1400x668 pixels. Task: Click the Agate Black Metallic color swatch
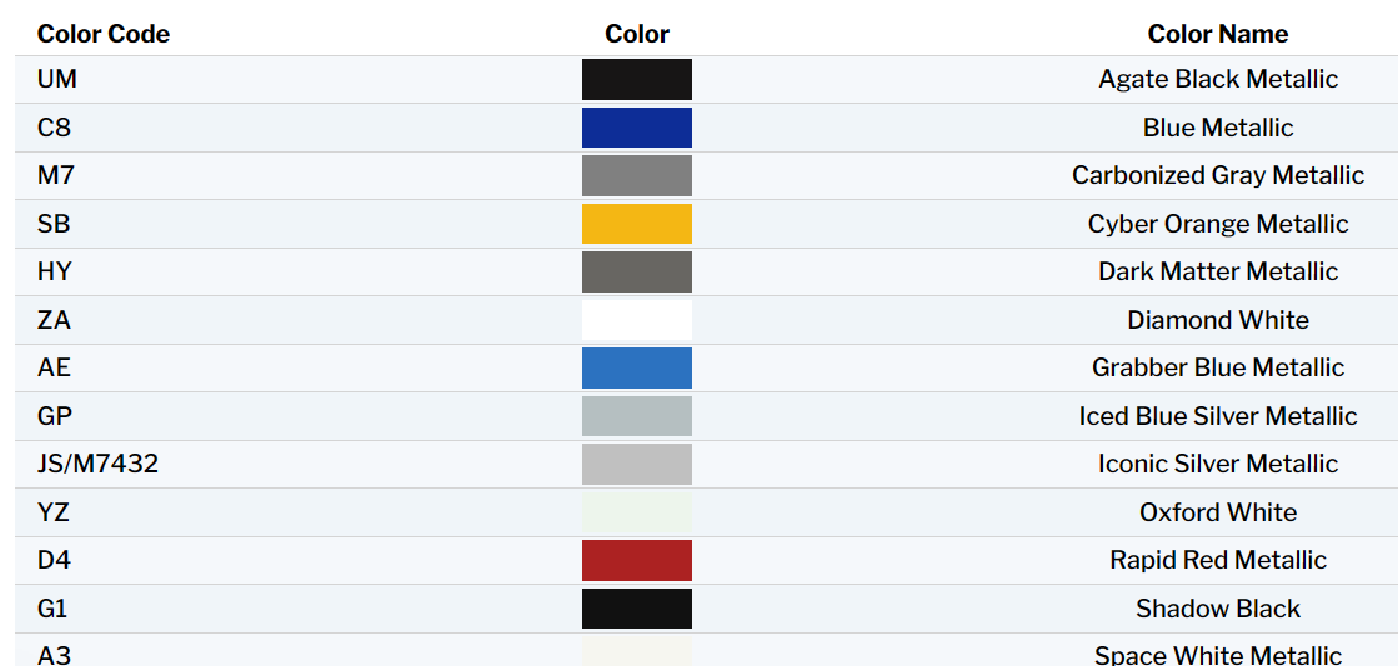click(637, 80)
